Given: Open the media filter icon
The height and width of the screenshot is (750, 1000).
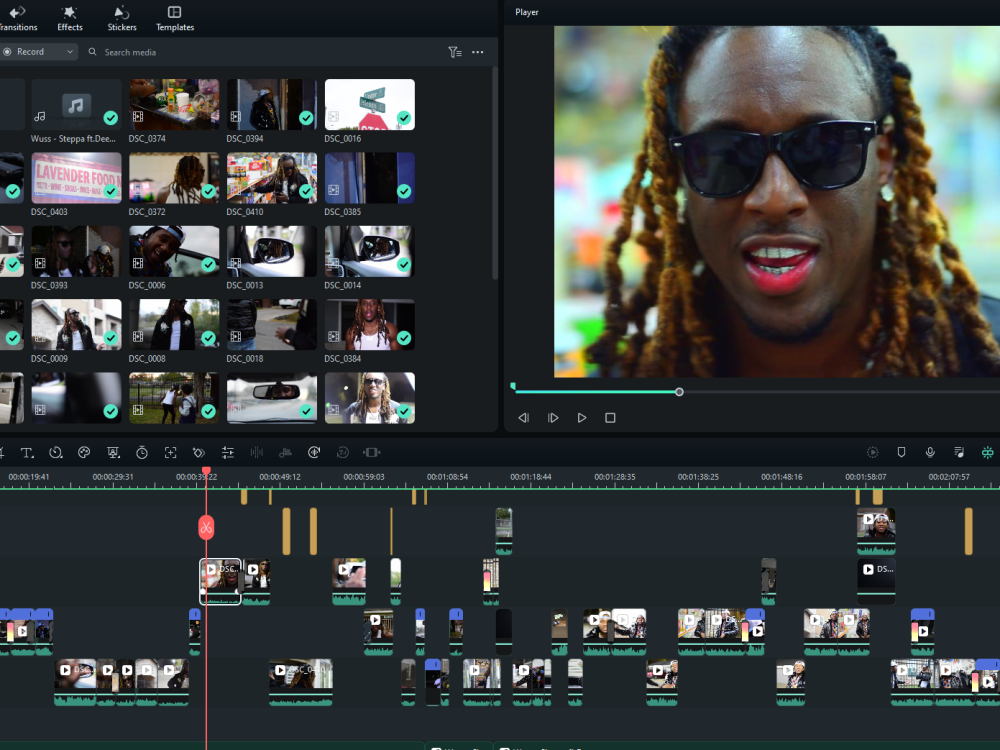Looking at the screenshot, I should (455, 52).
